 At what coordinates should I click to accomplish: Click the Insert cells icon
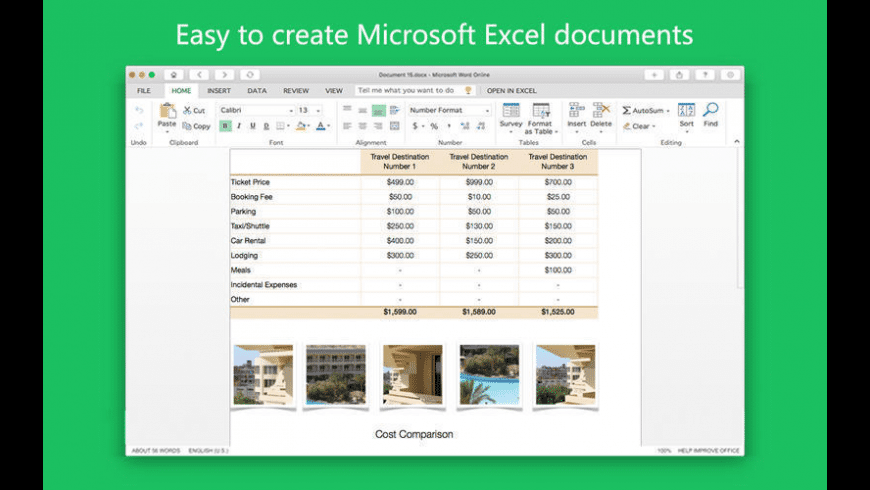point(576,110)
